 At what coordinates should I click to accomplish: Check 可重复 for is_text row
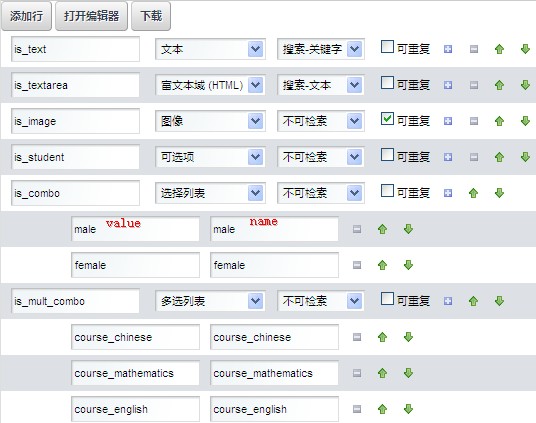387,47
